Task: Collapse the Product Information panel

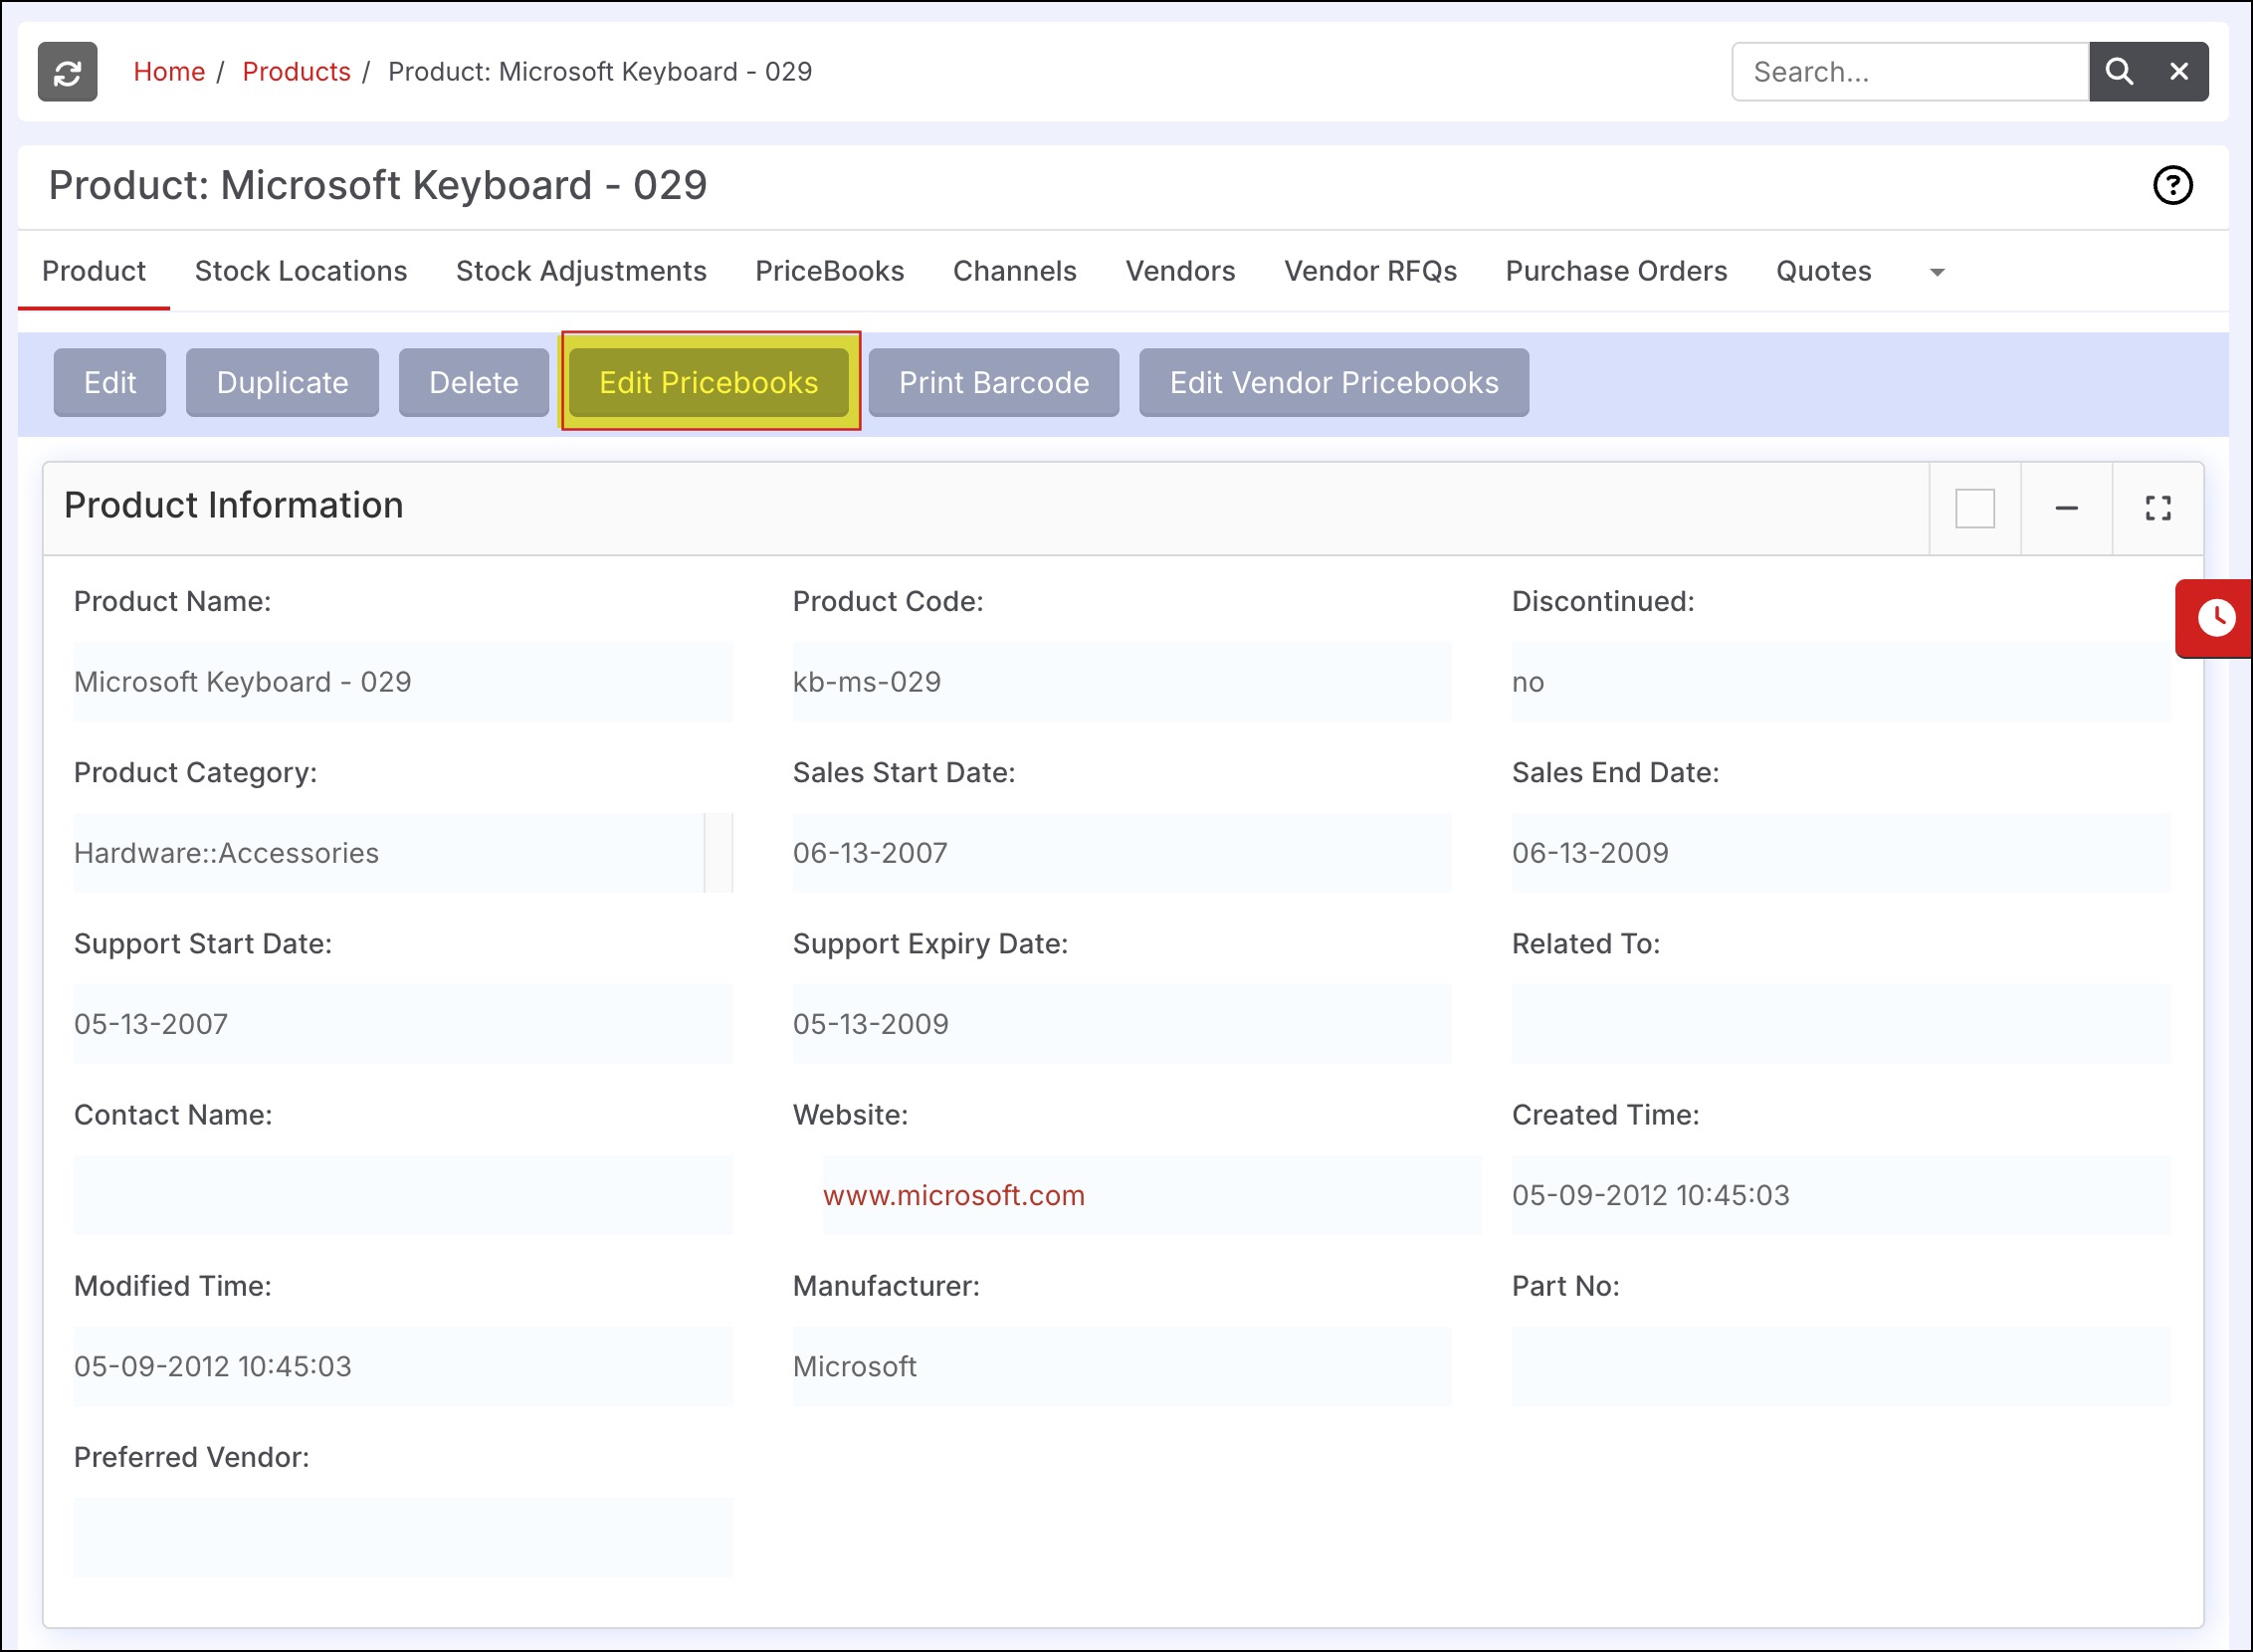Action: (x=2066, y=508)
